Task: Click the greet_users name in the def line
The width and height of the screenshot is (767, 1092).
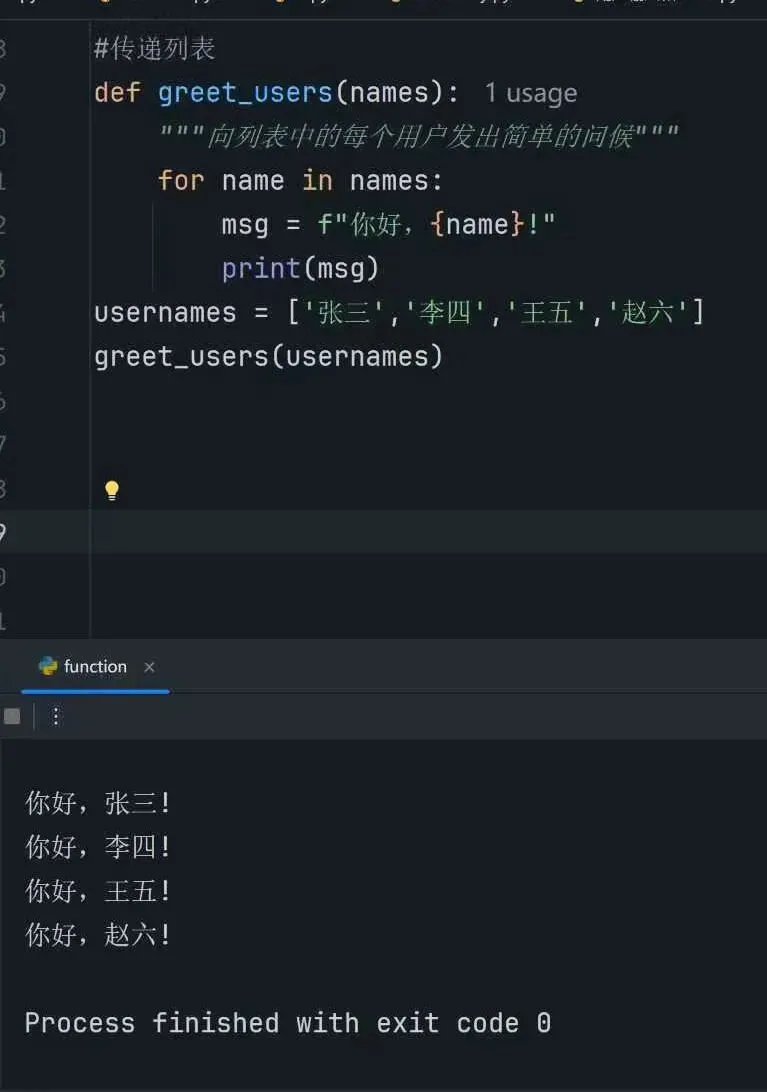Action: pos(245,93)
